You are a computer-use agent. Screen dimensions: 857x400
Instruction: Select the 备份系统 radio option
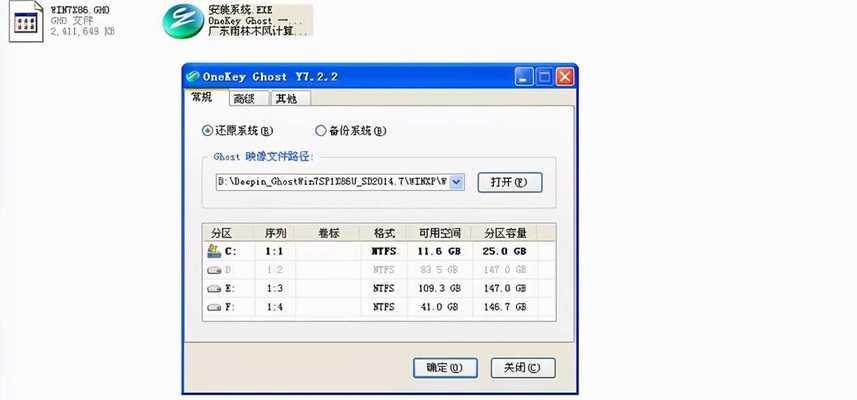pos(351,131)
